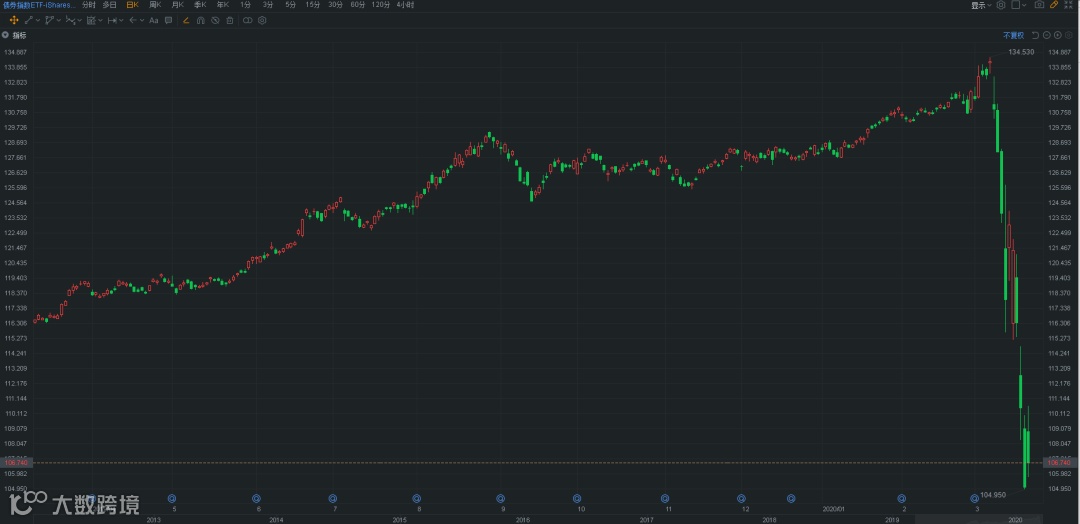Expand the wave tool dropdown arrow
This screenshot has height=524, width=1080.
(79, 20)
